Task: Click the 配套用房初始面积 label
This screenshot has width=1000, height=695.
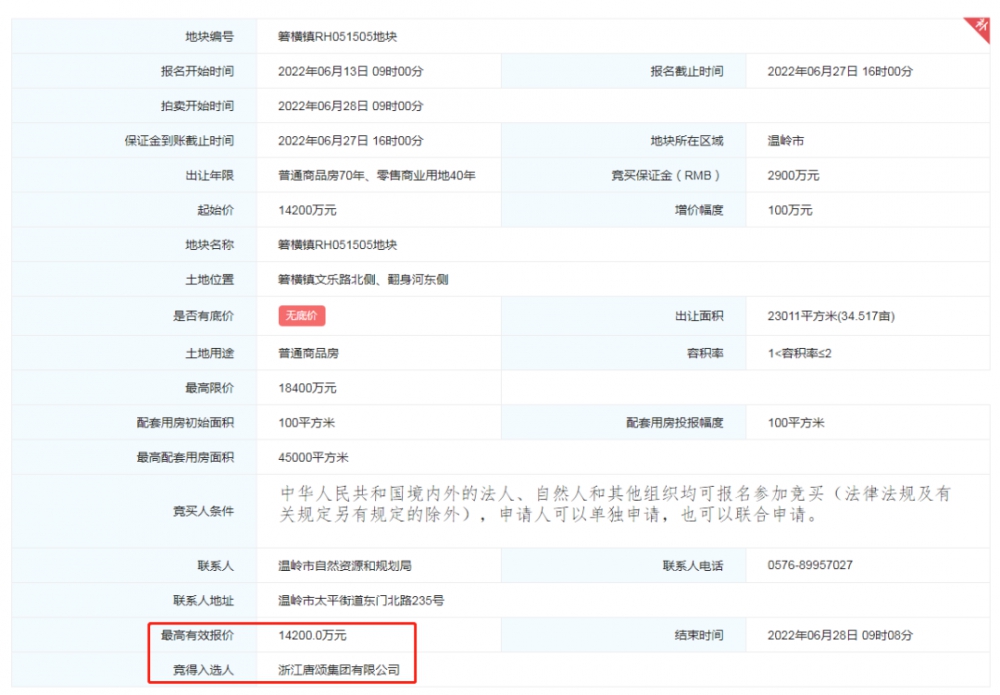Action: [185, 423]
